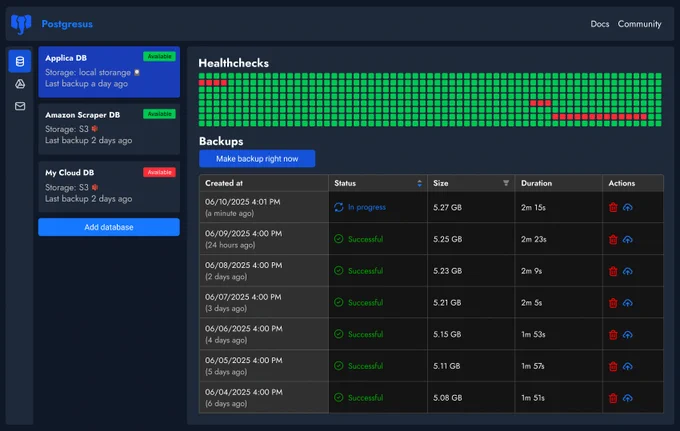Delete the 06/10/2025 4:01 PM backup

point(613,207)
